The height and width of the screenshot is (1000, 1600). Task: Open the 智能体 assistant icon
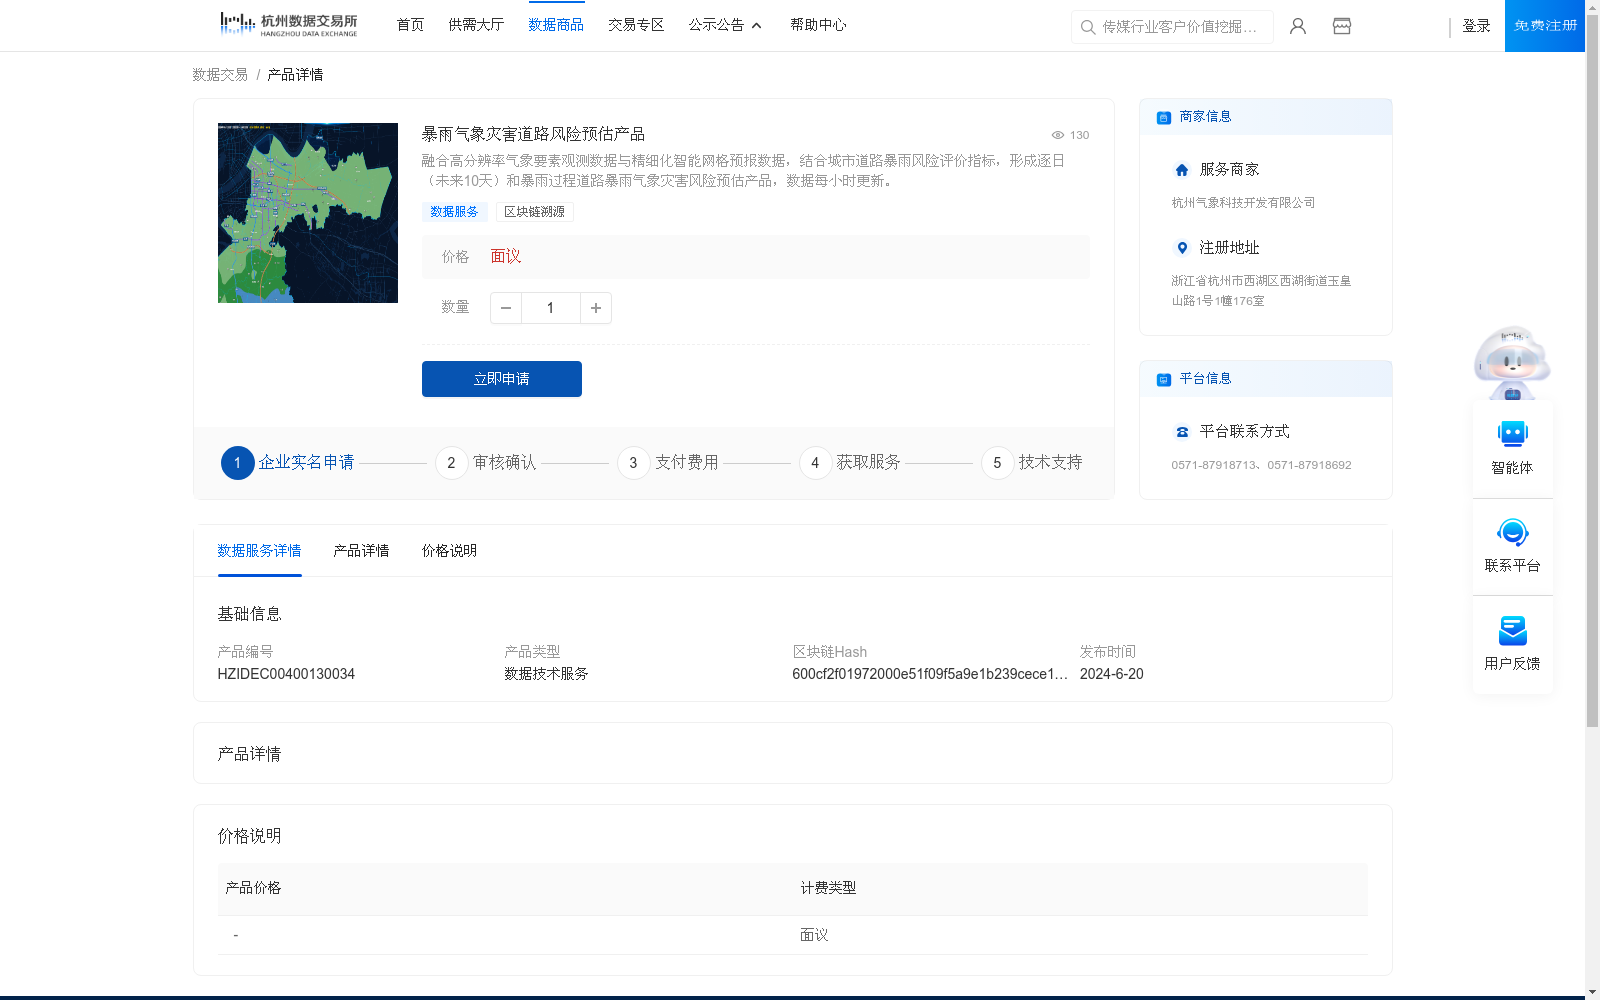pyautogui.click(x=1512, y=434)
